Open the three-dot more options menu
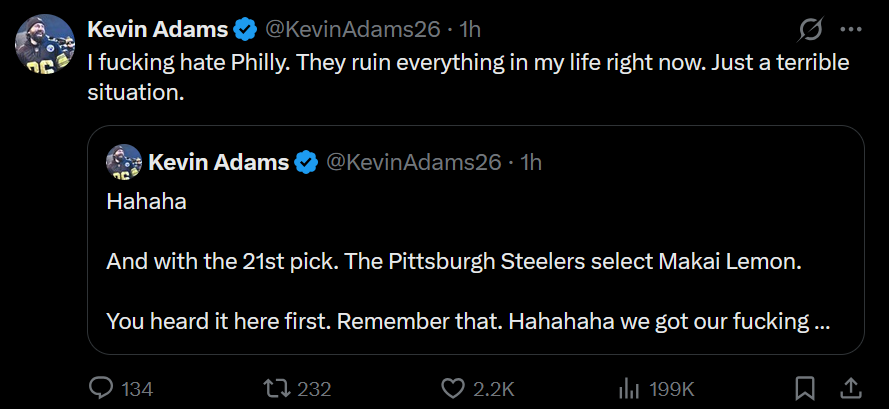 pyautogui.click(x=851, y=29)
